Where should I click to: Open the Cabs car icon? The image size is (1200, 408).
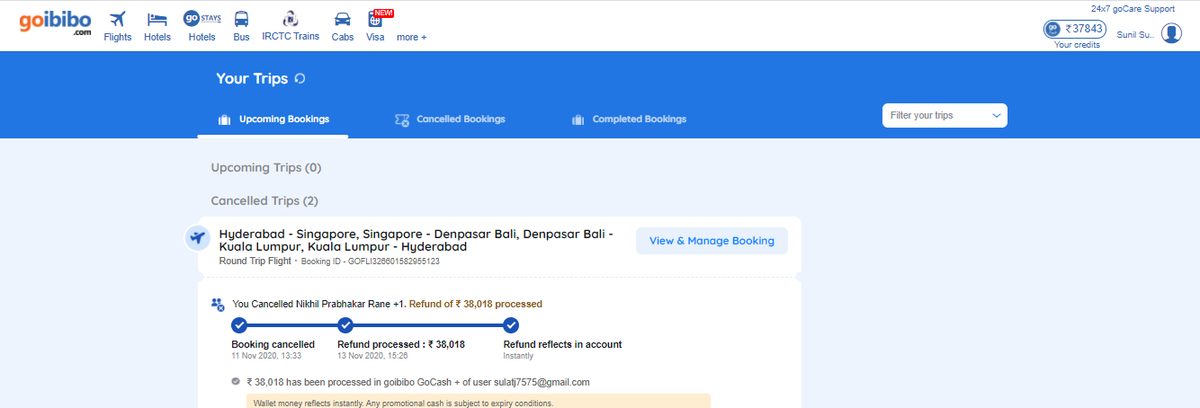click(x=342, y=20)
